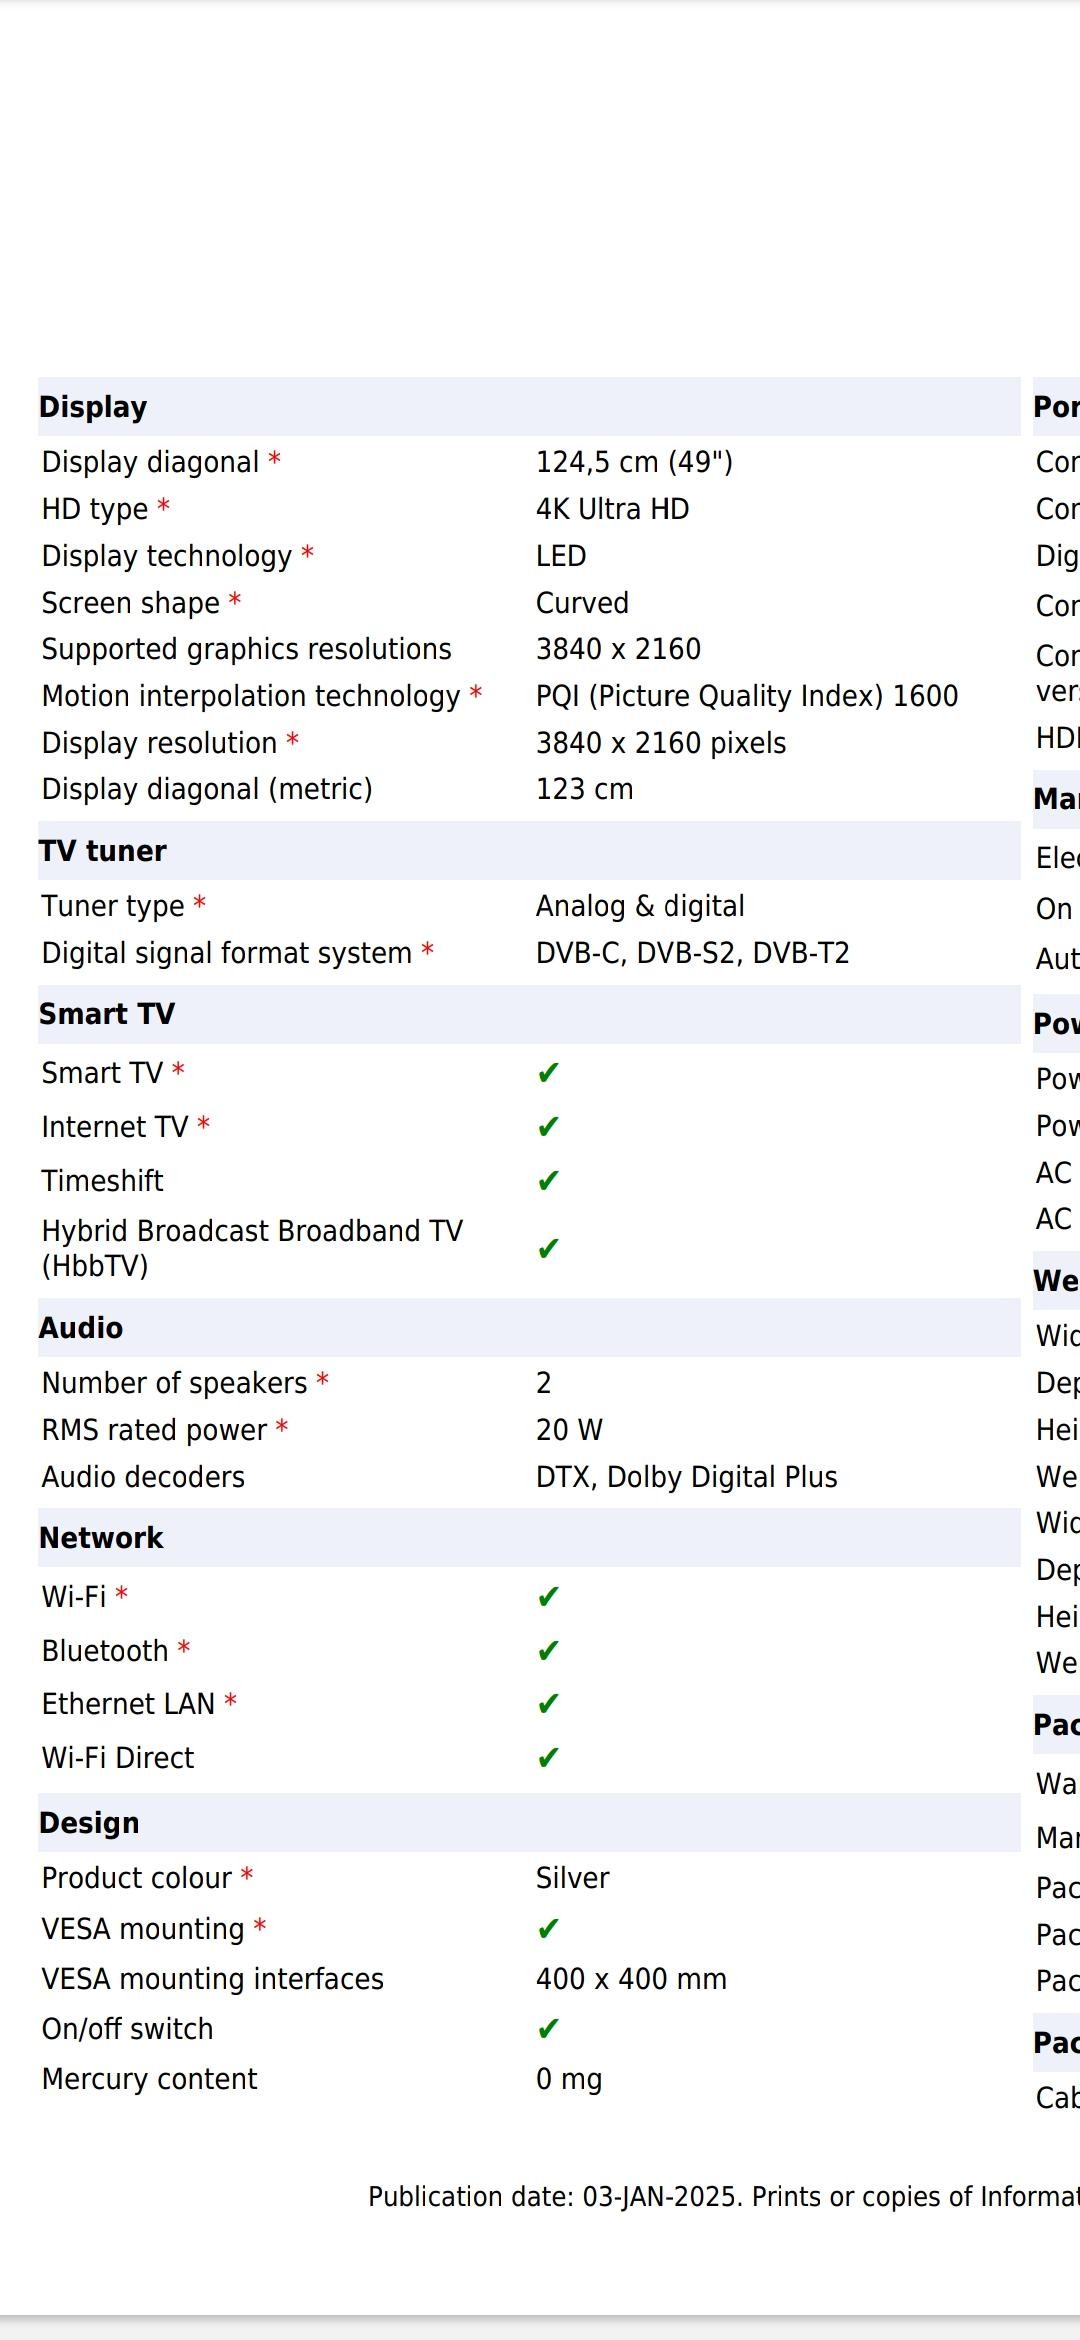Click the red asterisk after Display diagonal

(274, 460)
